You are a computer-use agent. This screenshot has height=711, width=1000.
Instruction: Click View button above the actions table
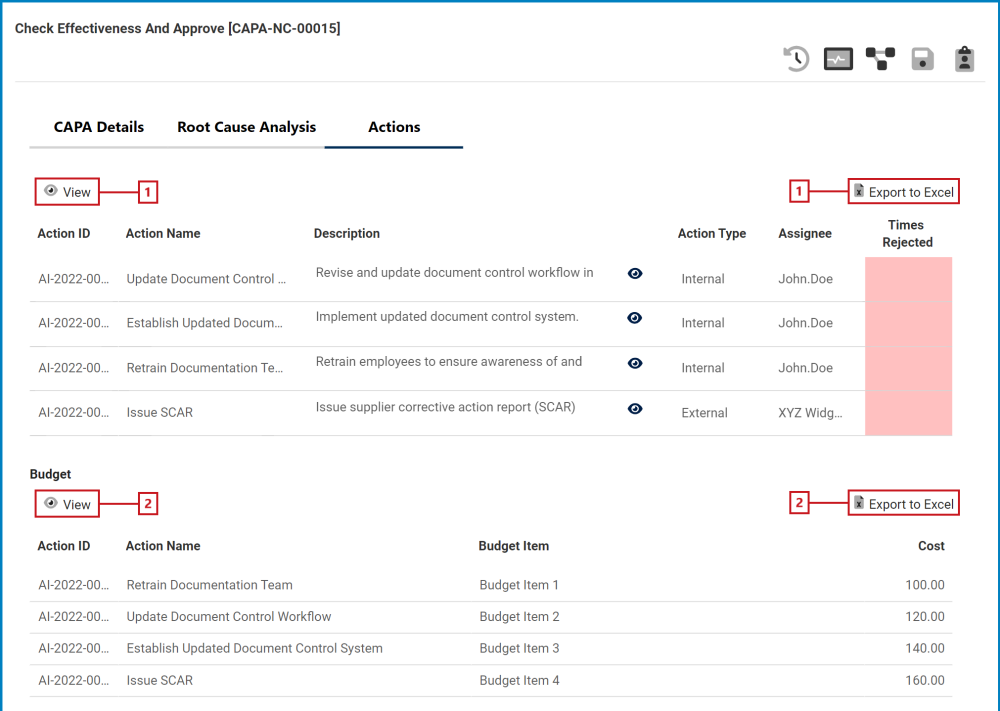[68, 192]
